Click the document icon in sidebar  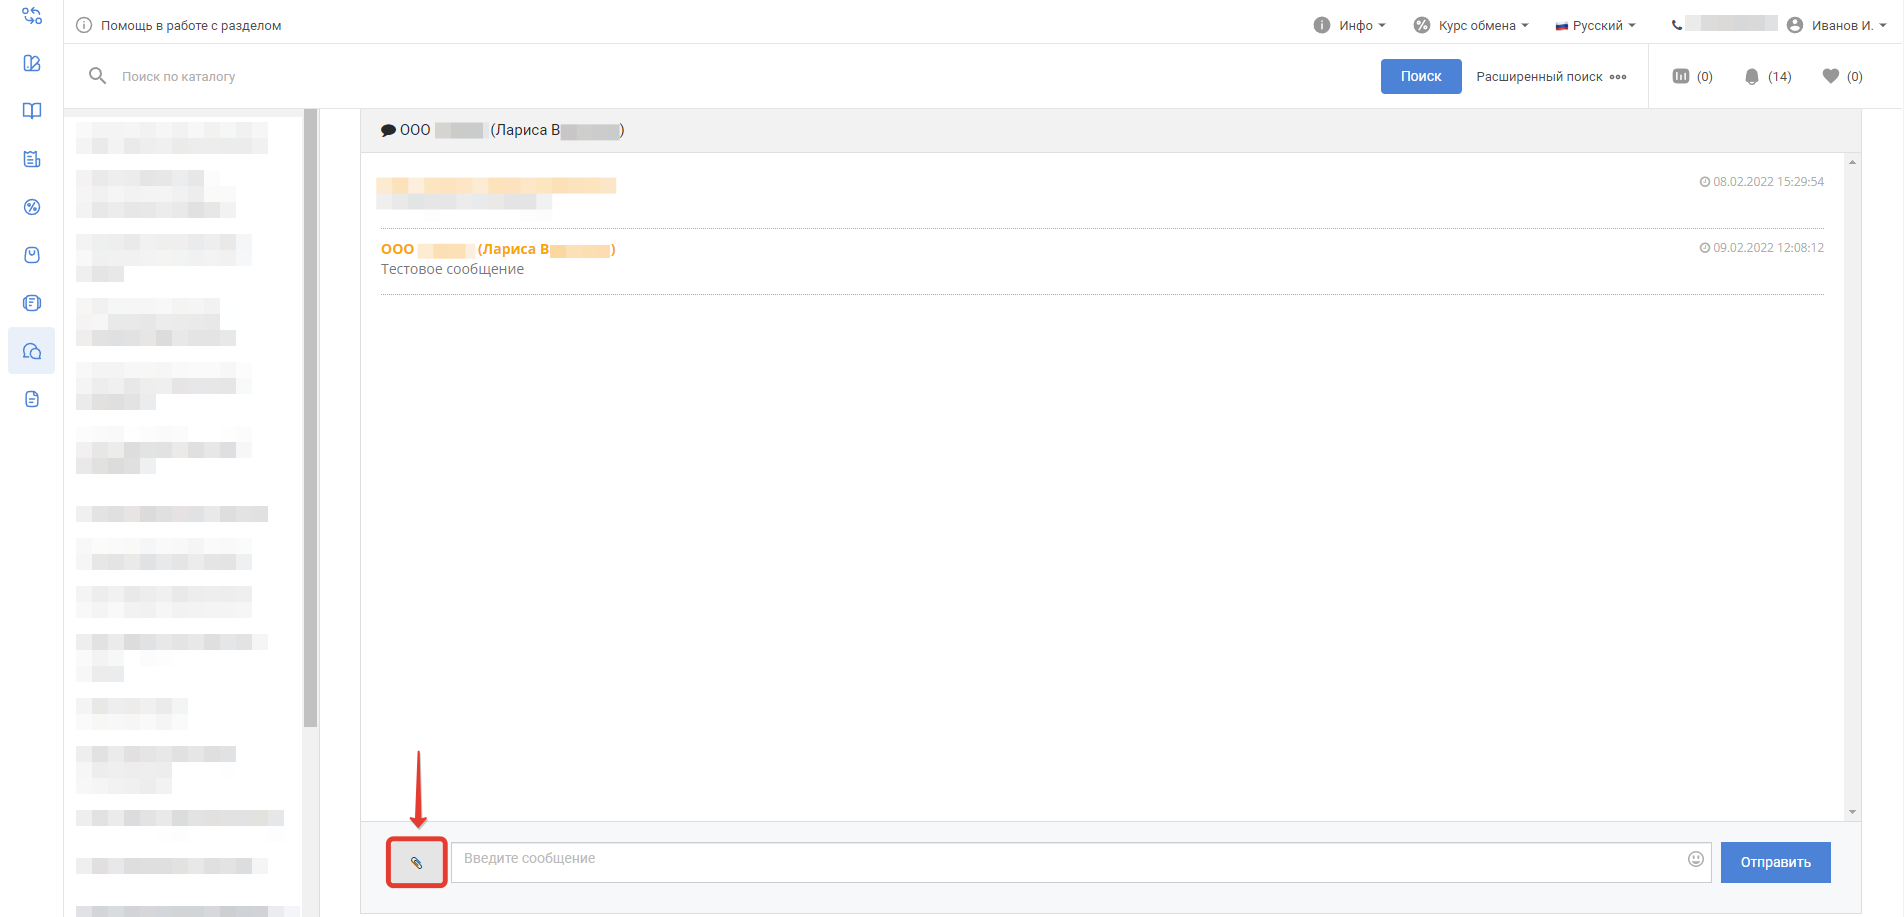pyautogui.click(x=32, y=399)
